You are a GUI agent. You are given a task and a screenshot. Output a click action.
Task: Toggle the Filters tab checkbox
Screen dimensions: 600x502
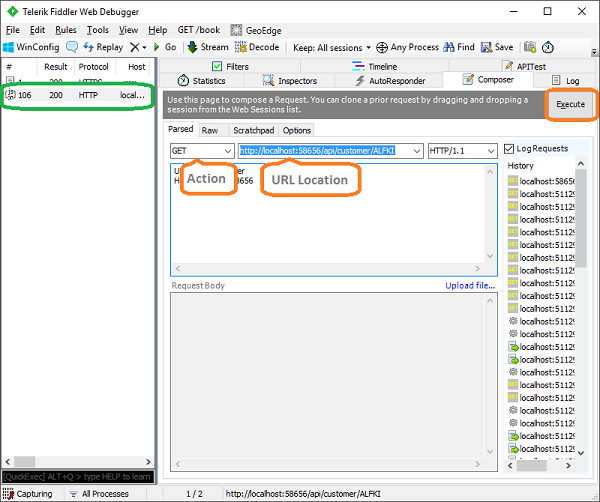point(217,66)
